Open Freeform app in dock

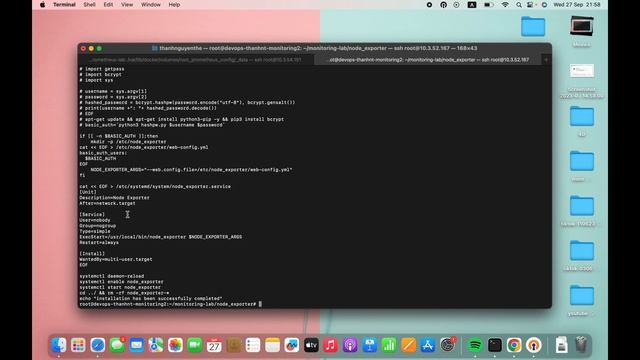pyautogui.click(x=292, y=345)
